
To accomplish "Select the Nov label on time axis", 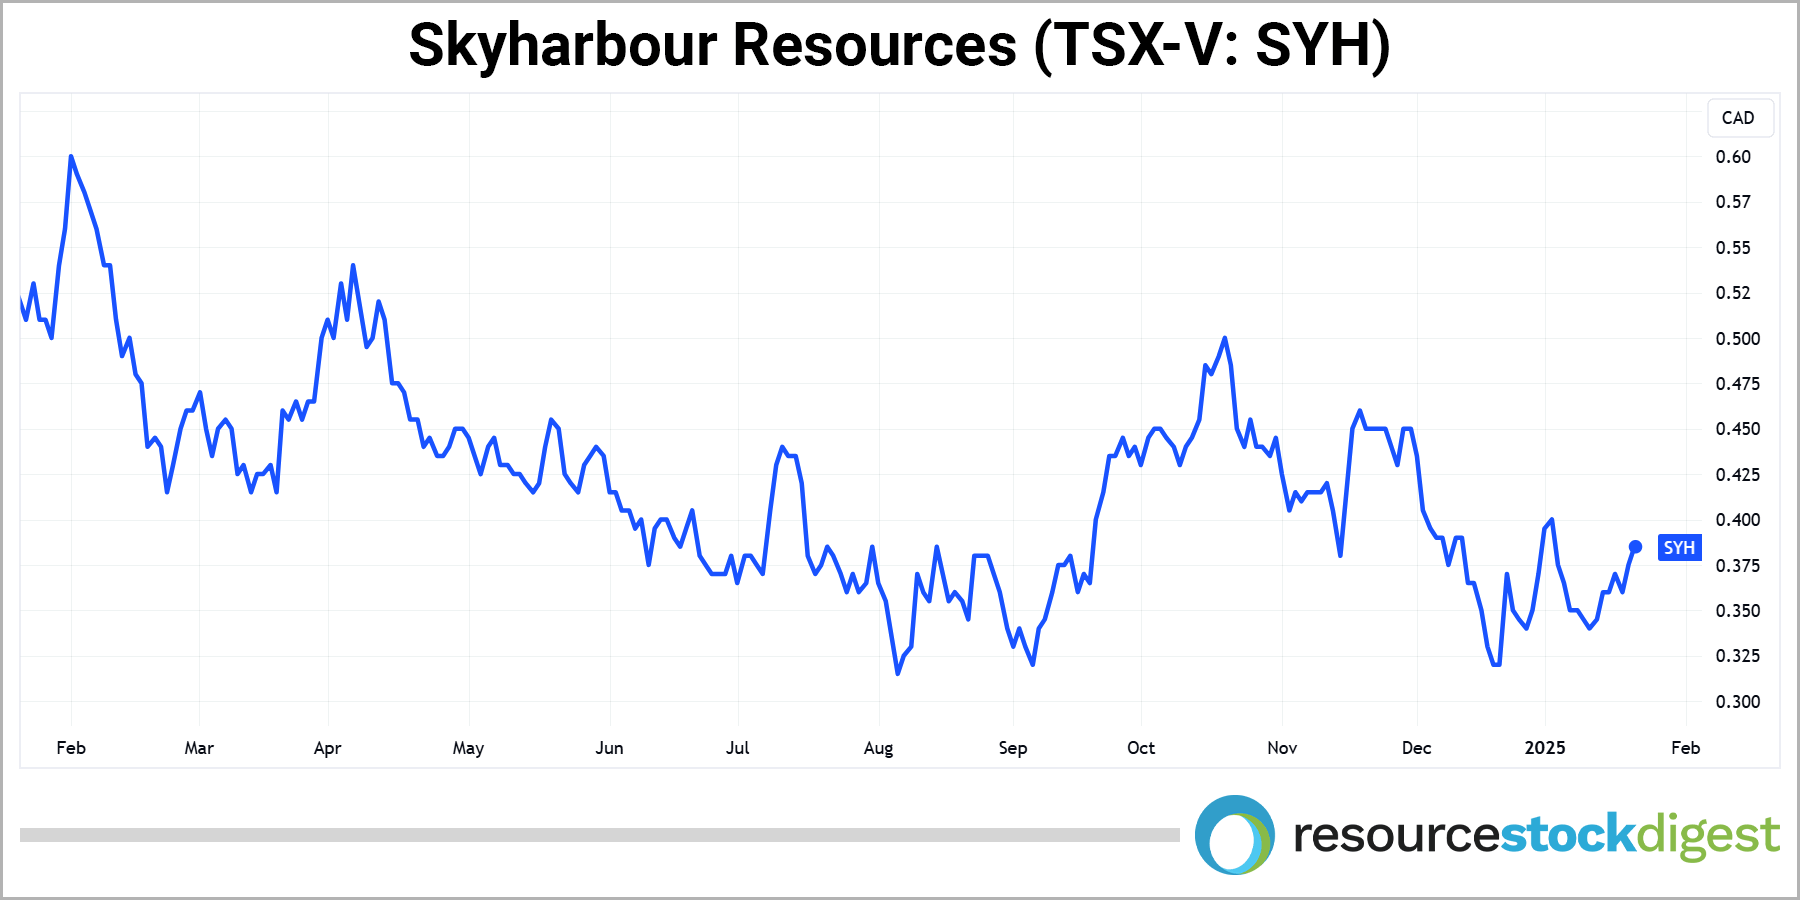I will click(x=1281, y=748).
